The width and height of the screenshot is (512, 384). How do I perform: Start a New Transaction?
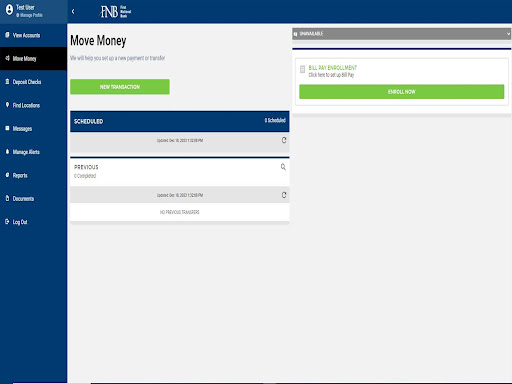click(x=120, y=87)
